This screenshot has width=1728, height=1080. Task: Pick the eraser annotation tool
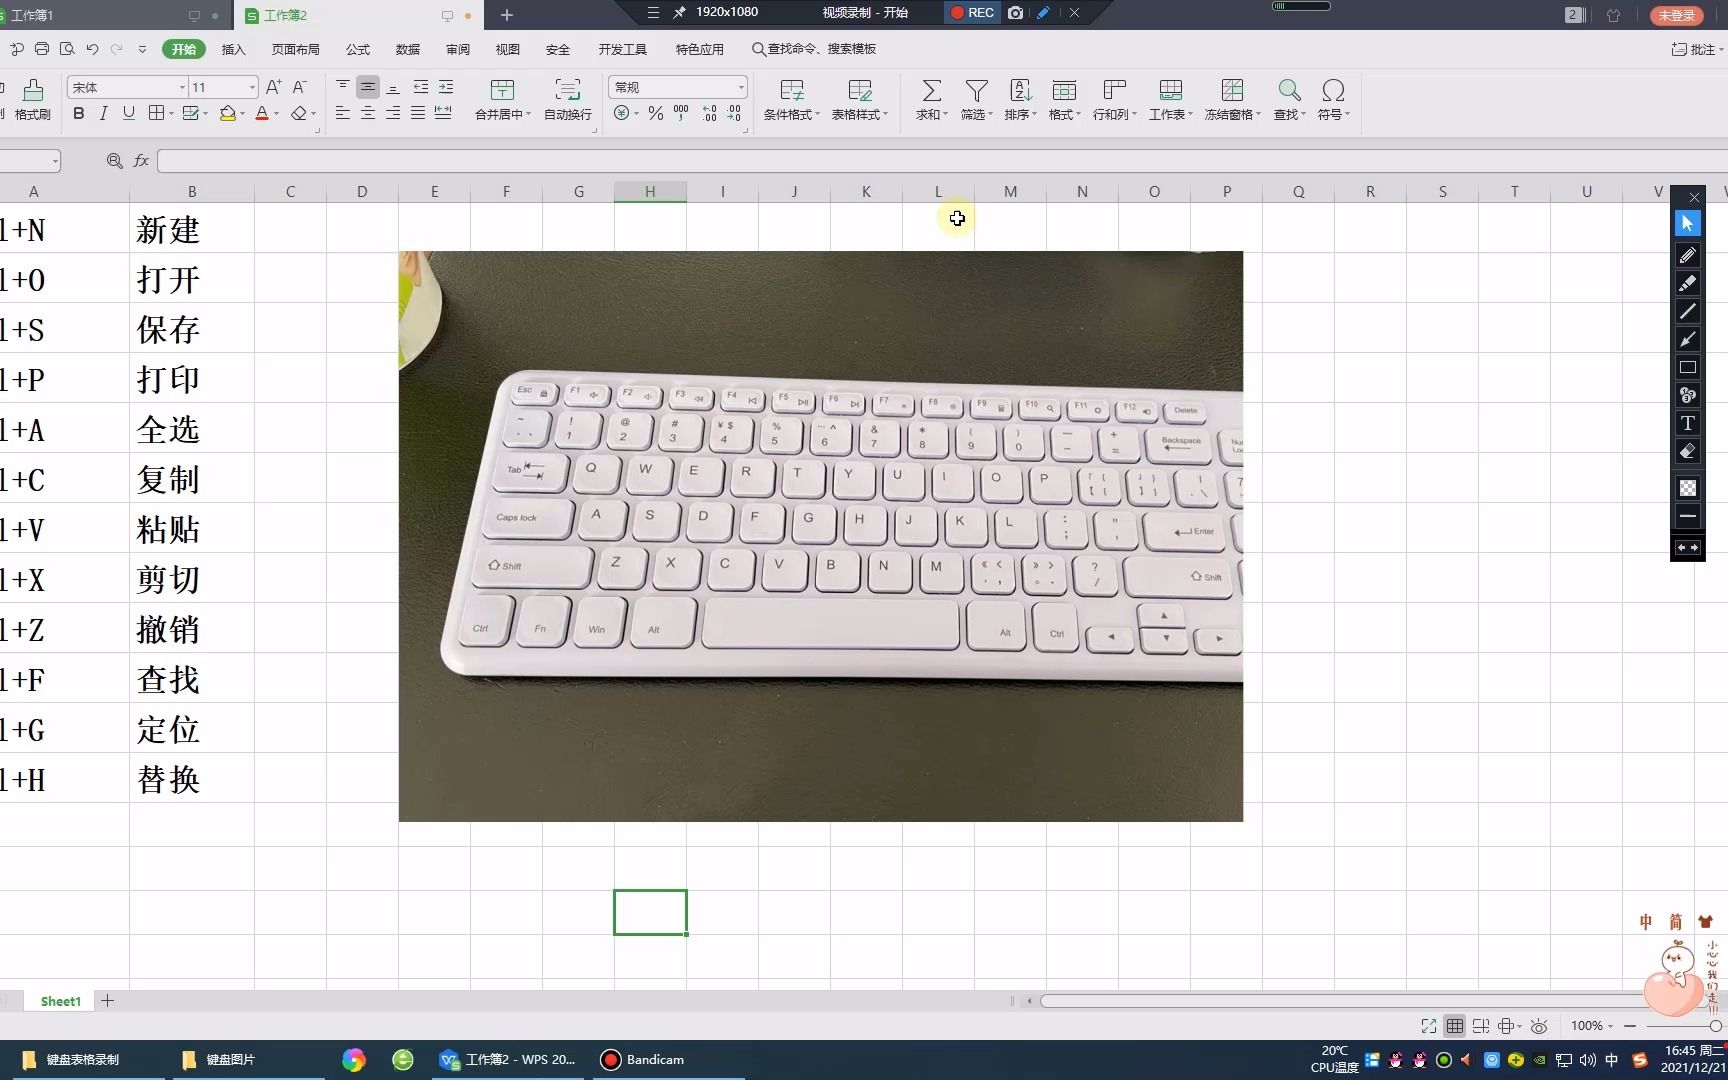tap(1687, 451)
